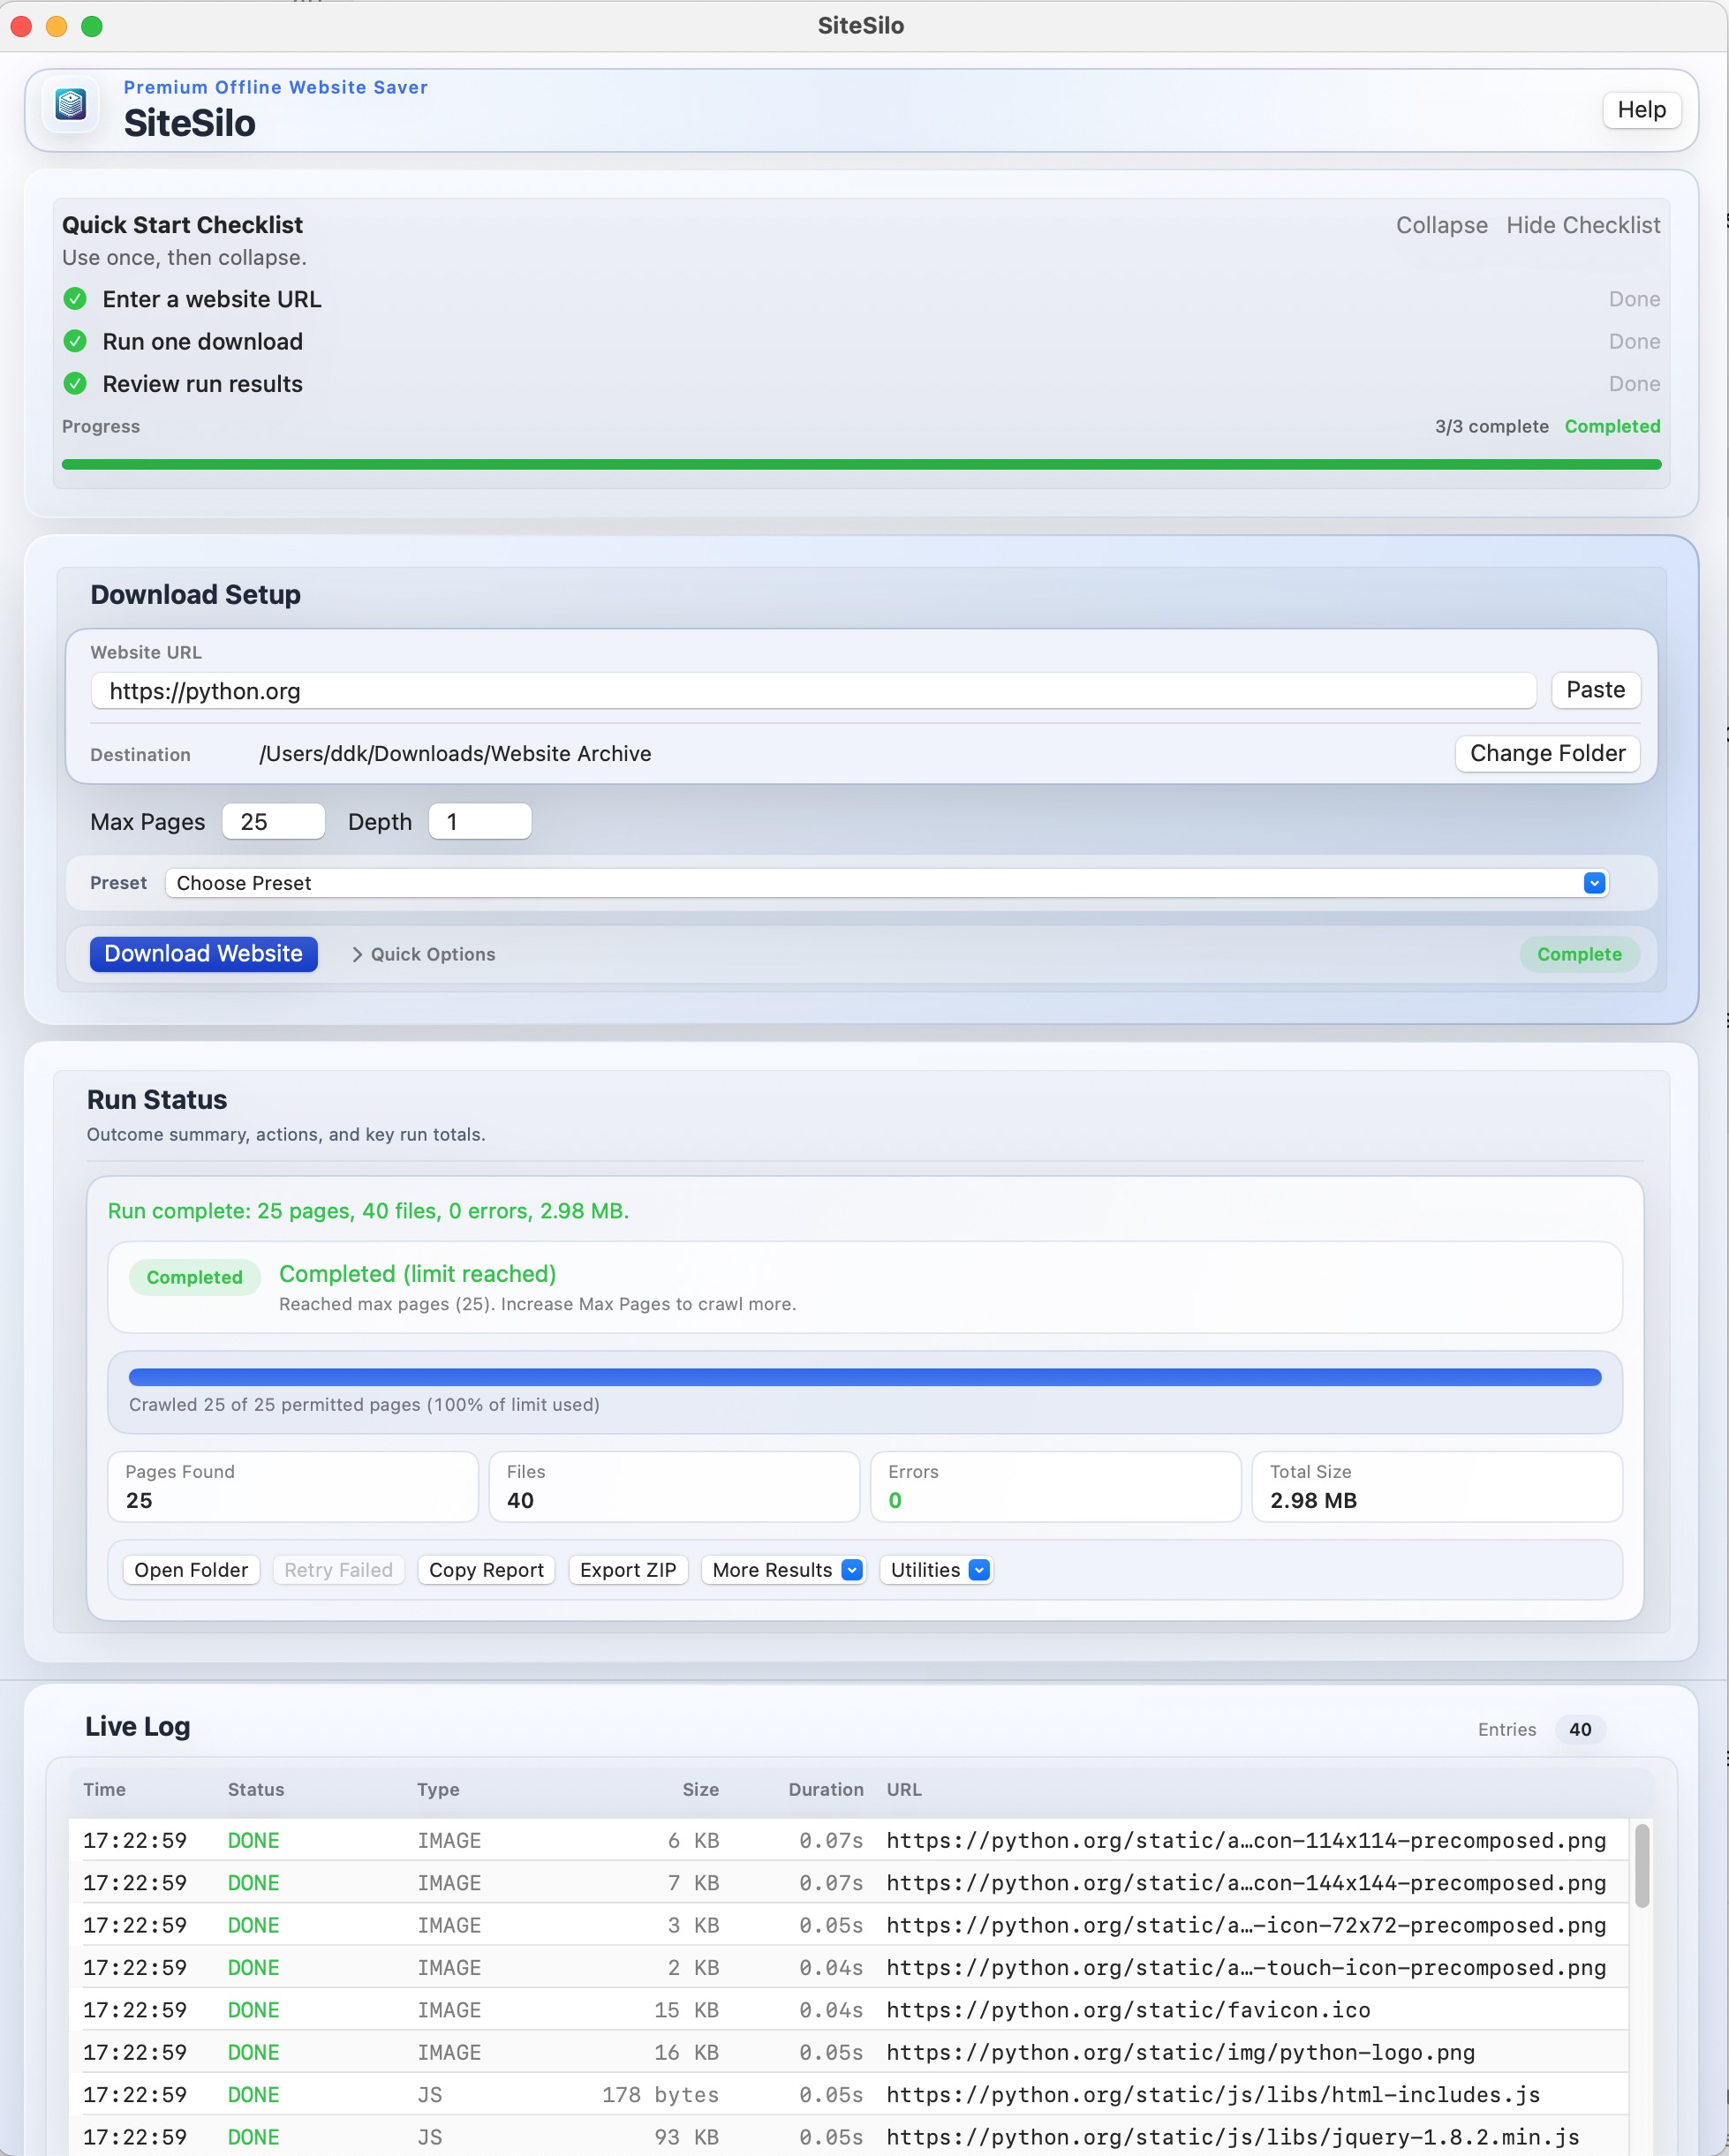Click the Depth field
The height and width of the screenshot is (2156, 1729).
pos(480,821)
